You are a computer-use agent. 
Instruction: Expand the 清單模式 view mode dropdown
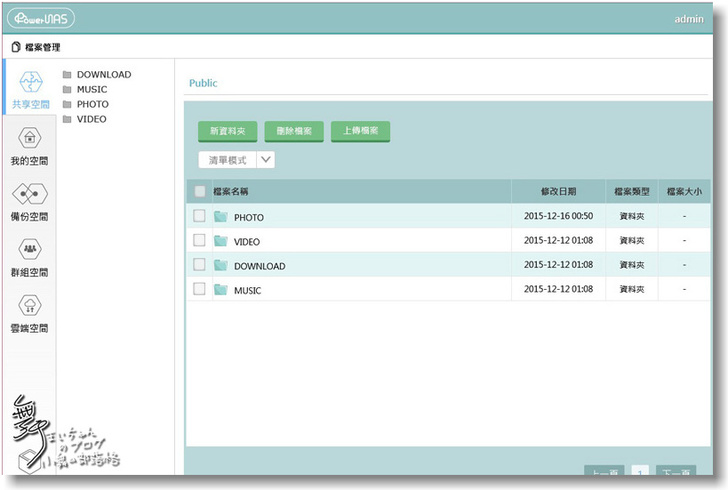(x=266, y=159)
